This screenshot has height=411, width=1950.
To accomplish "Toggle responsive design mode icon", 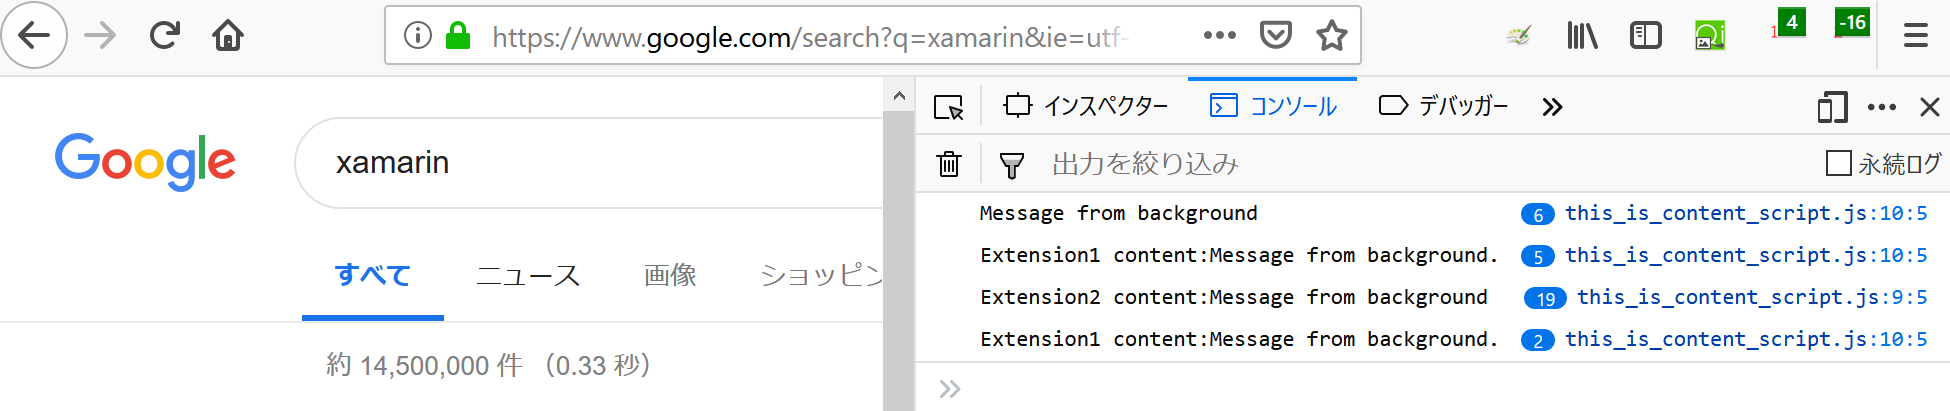I will pos(1832,107).
